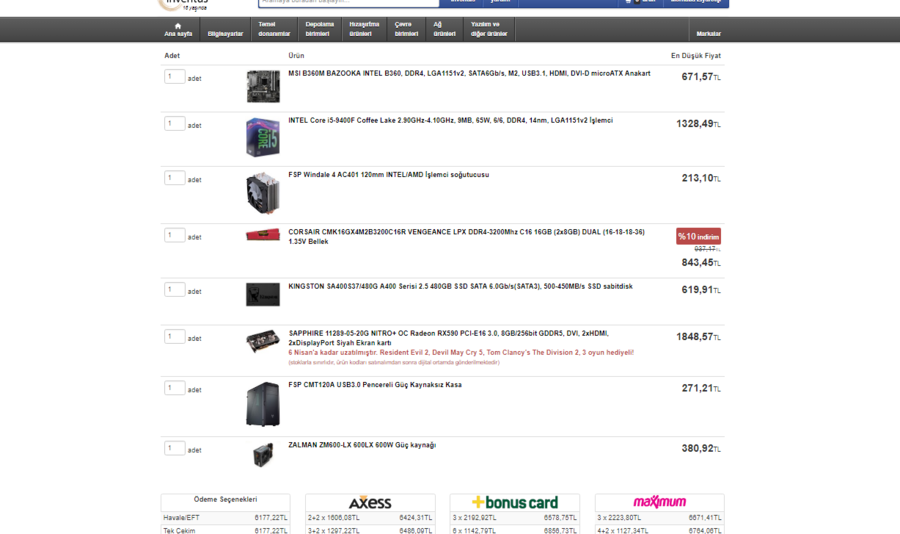Edit quantity field for Corsair memory
The width and height of the screenshot is (900, 534).
[174, 235]
